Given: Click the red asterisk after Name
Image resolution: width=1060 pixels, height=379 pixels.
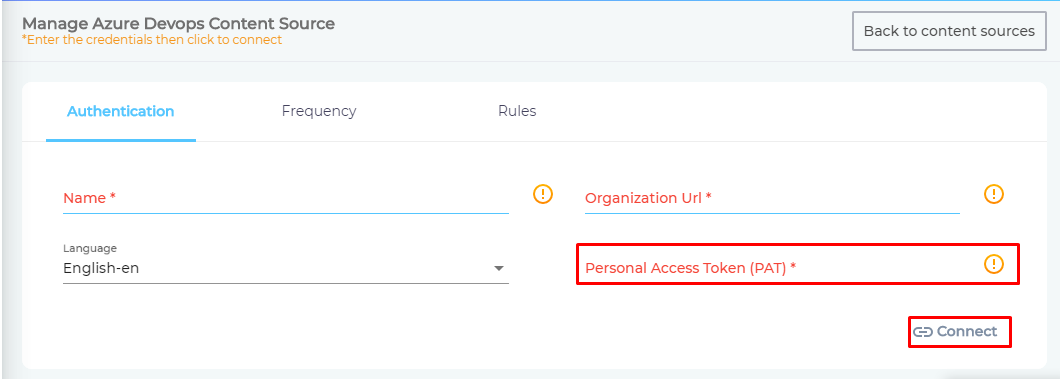Looking at the screenshot, I should (112, 196).
